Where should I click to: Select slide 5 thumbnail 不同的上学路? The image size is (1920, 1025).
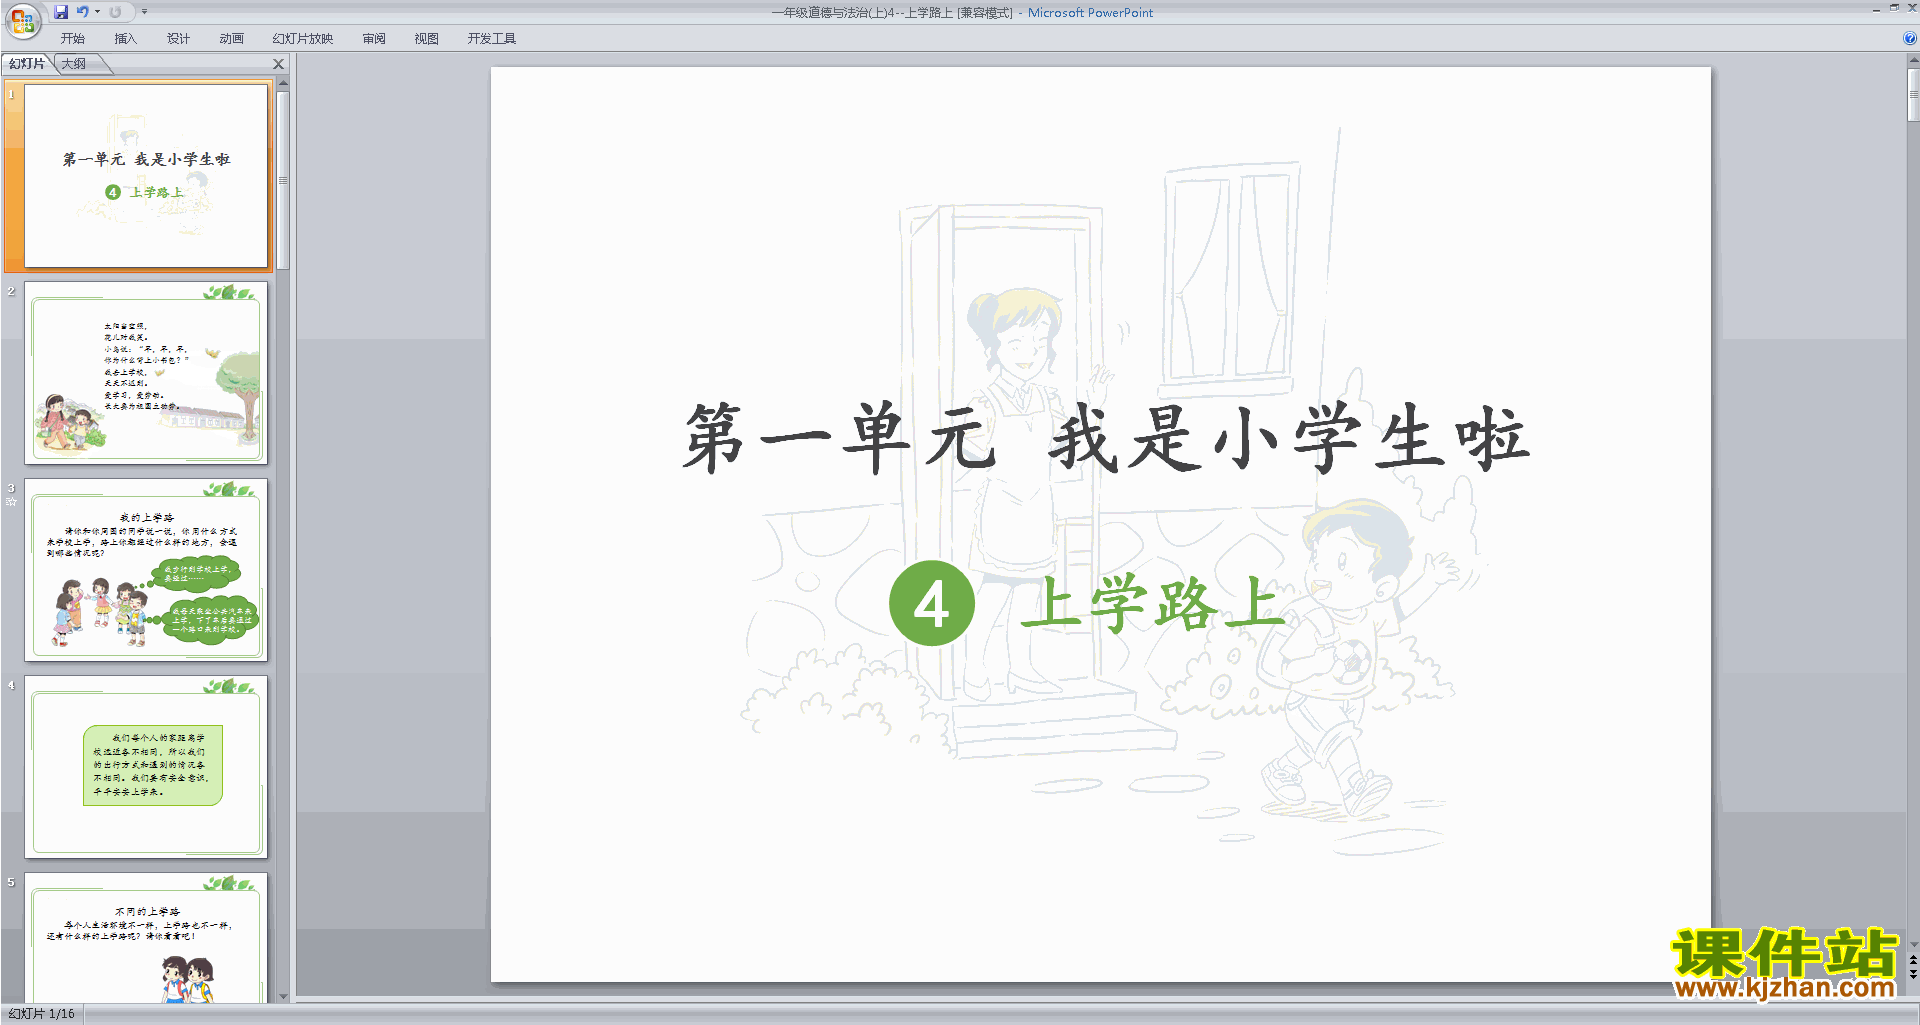[146, 938]
